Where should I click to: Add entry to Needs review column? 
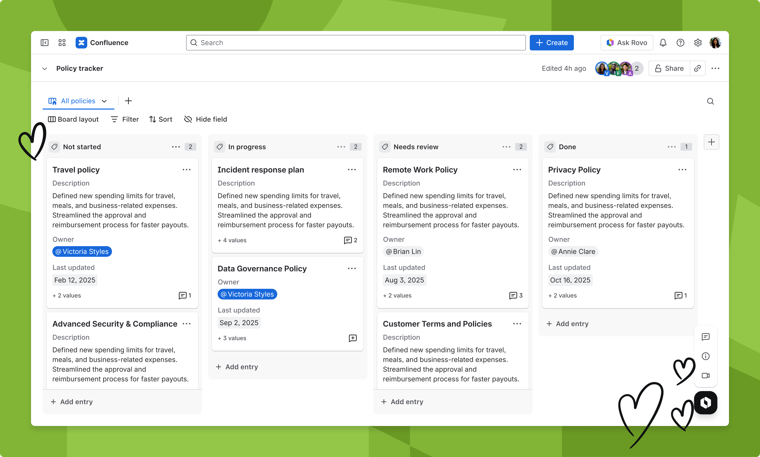tap(402, 402)
